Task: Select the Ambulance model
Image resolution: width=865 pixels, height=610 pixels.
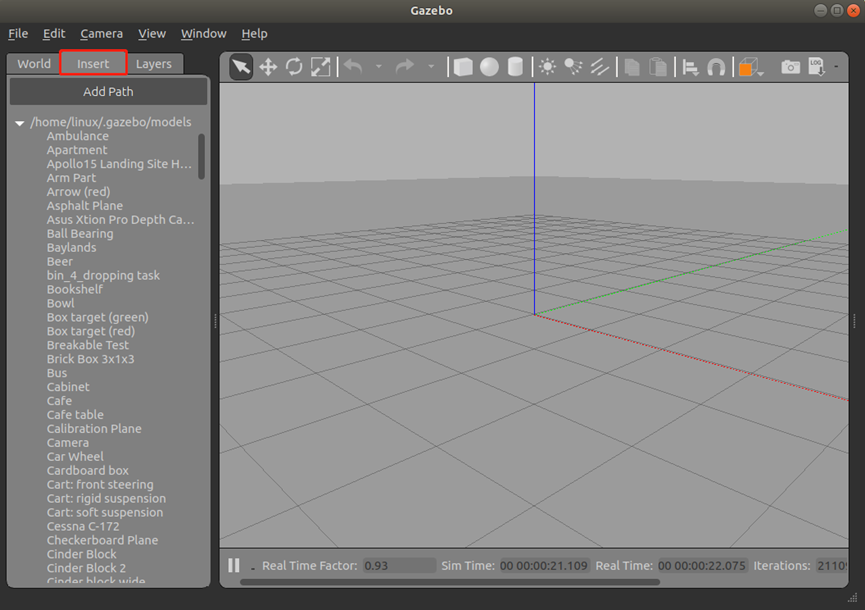Action: point(78,136)
